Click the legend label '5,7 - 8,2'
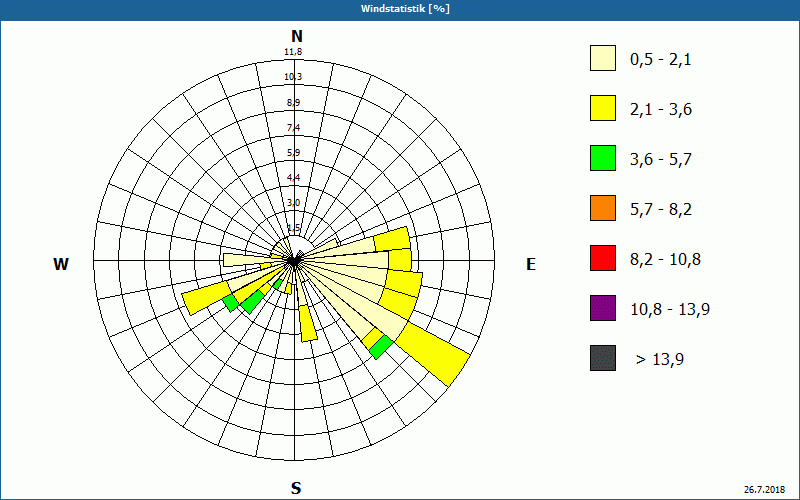 click(x=661, y=210)
